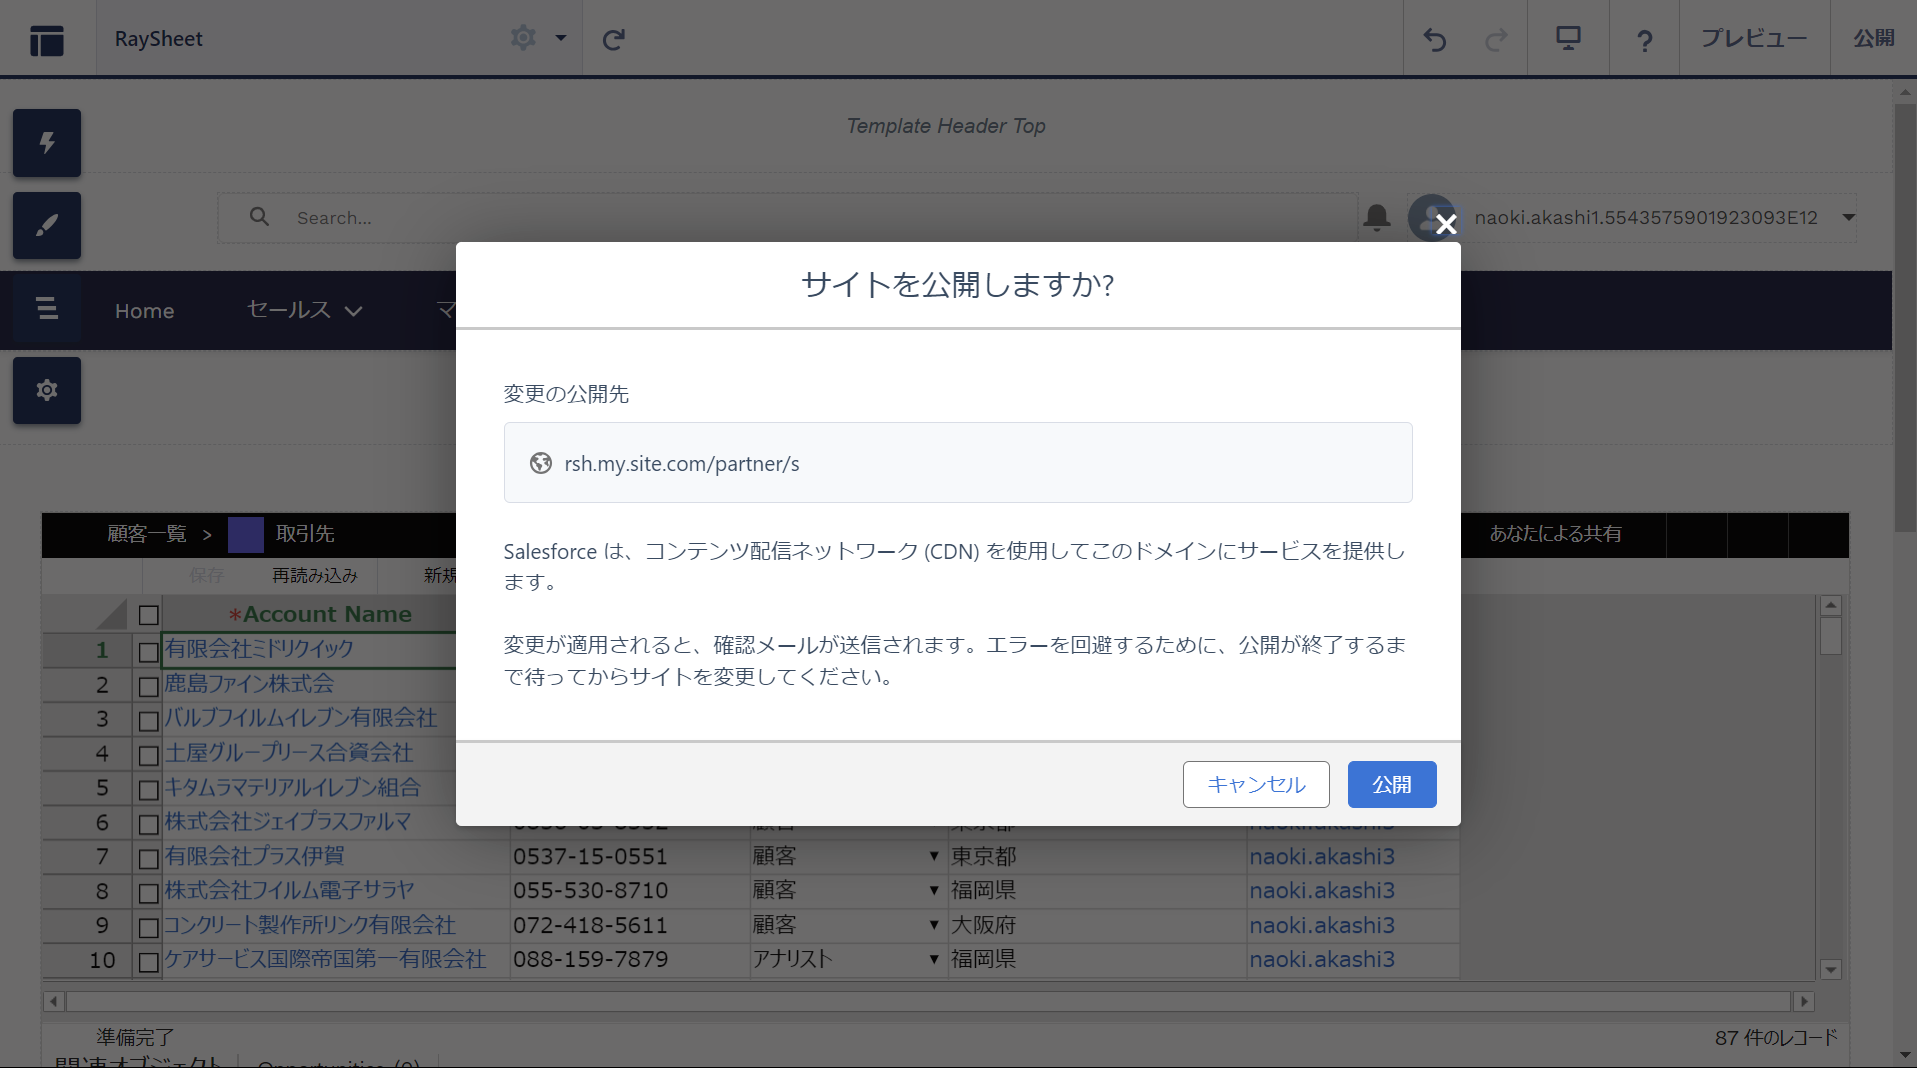Check row 8 株式会社フイルム電子サラヤ checkbox

[x=148, y=892]
